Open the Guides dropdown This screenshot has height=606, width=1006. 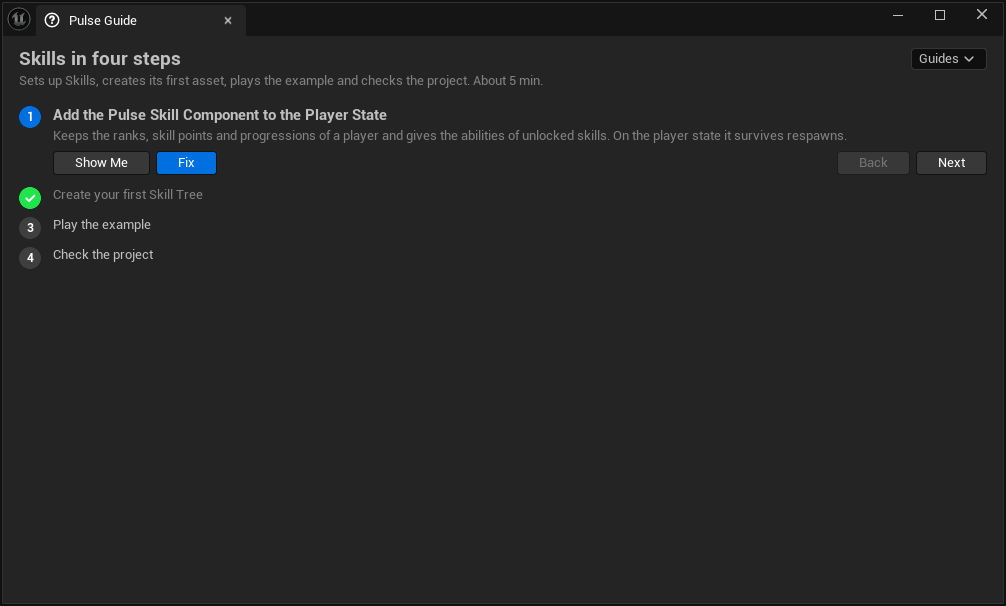(x=948, y=59)
